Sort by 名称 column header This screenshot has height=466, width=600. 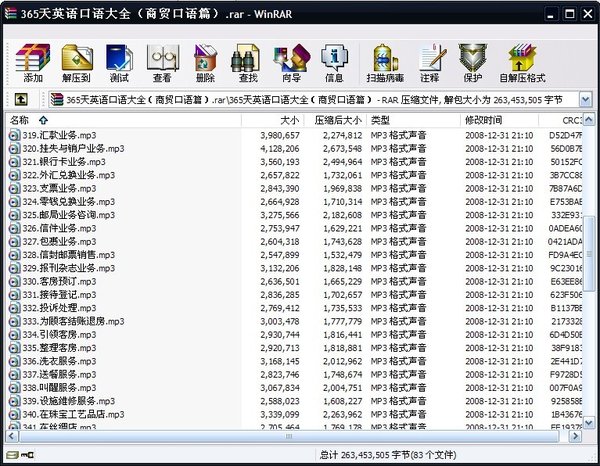(124, 121)
